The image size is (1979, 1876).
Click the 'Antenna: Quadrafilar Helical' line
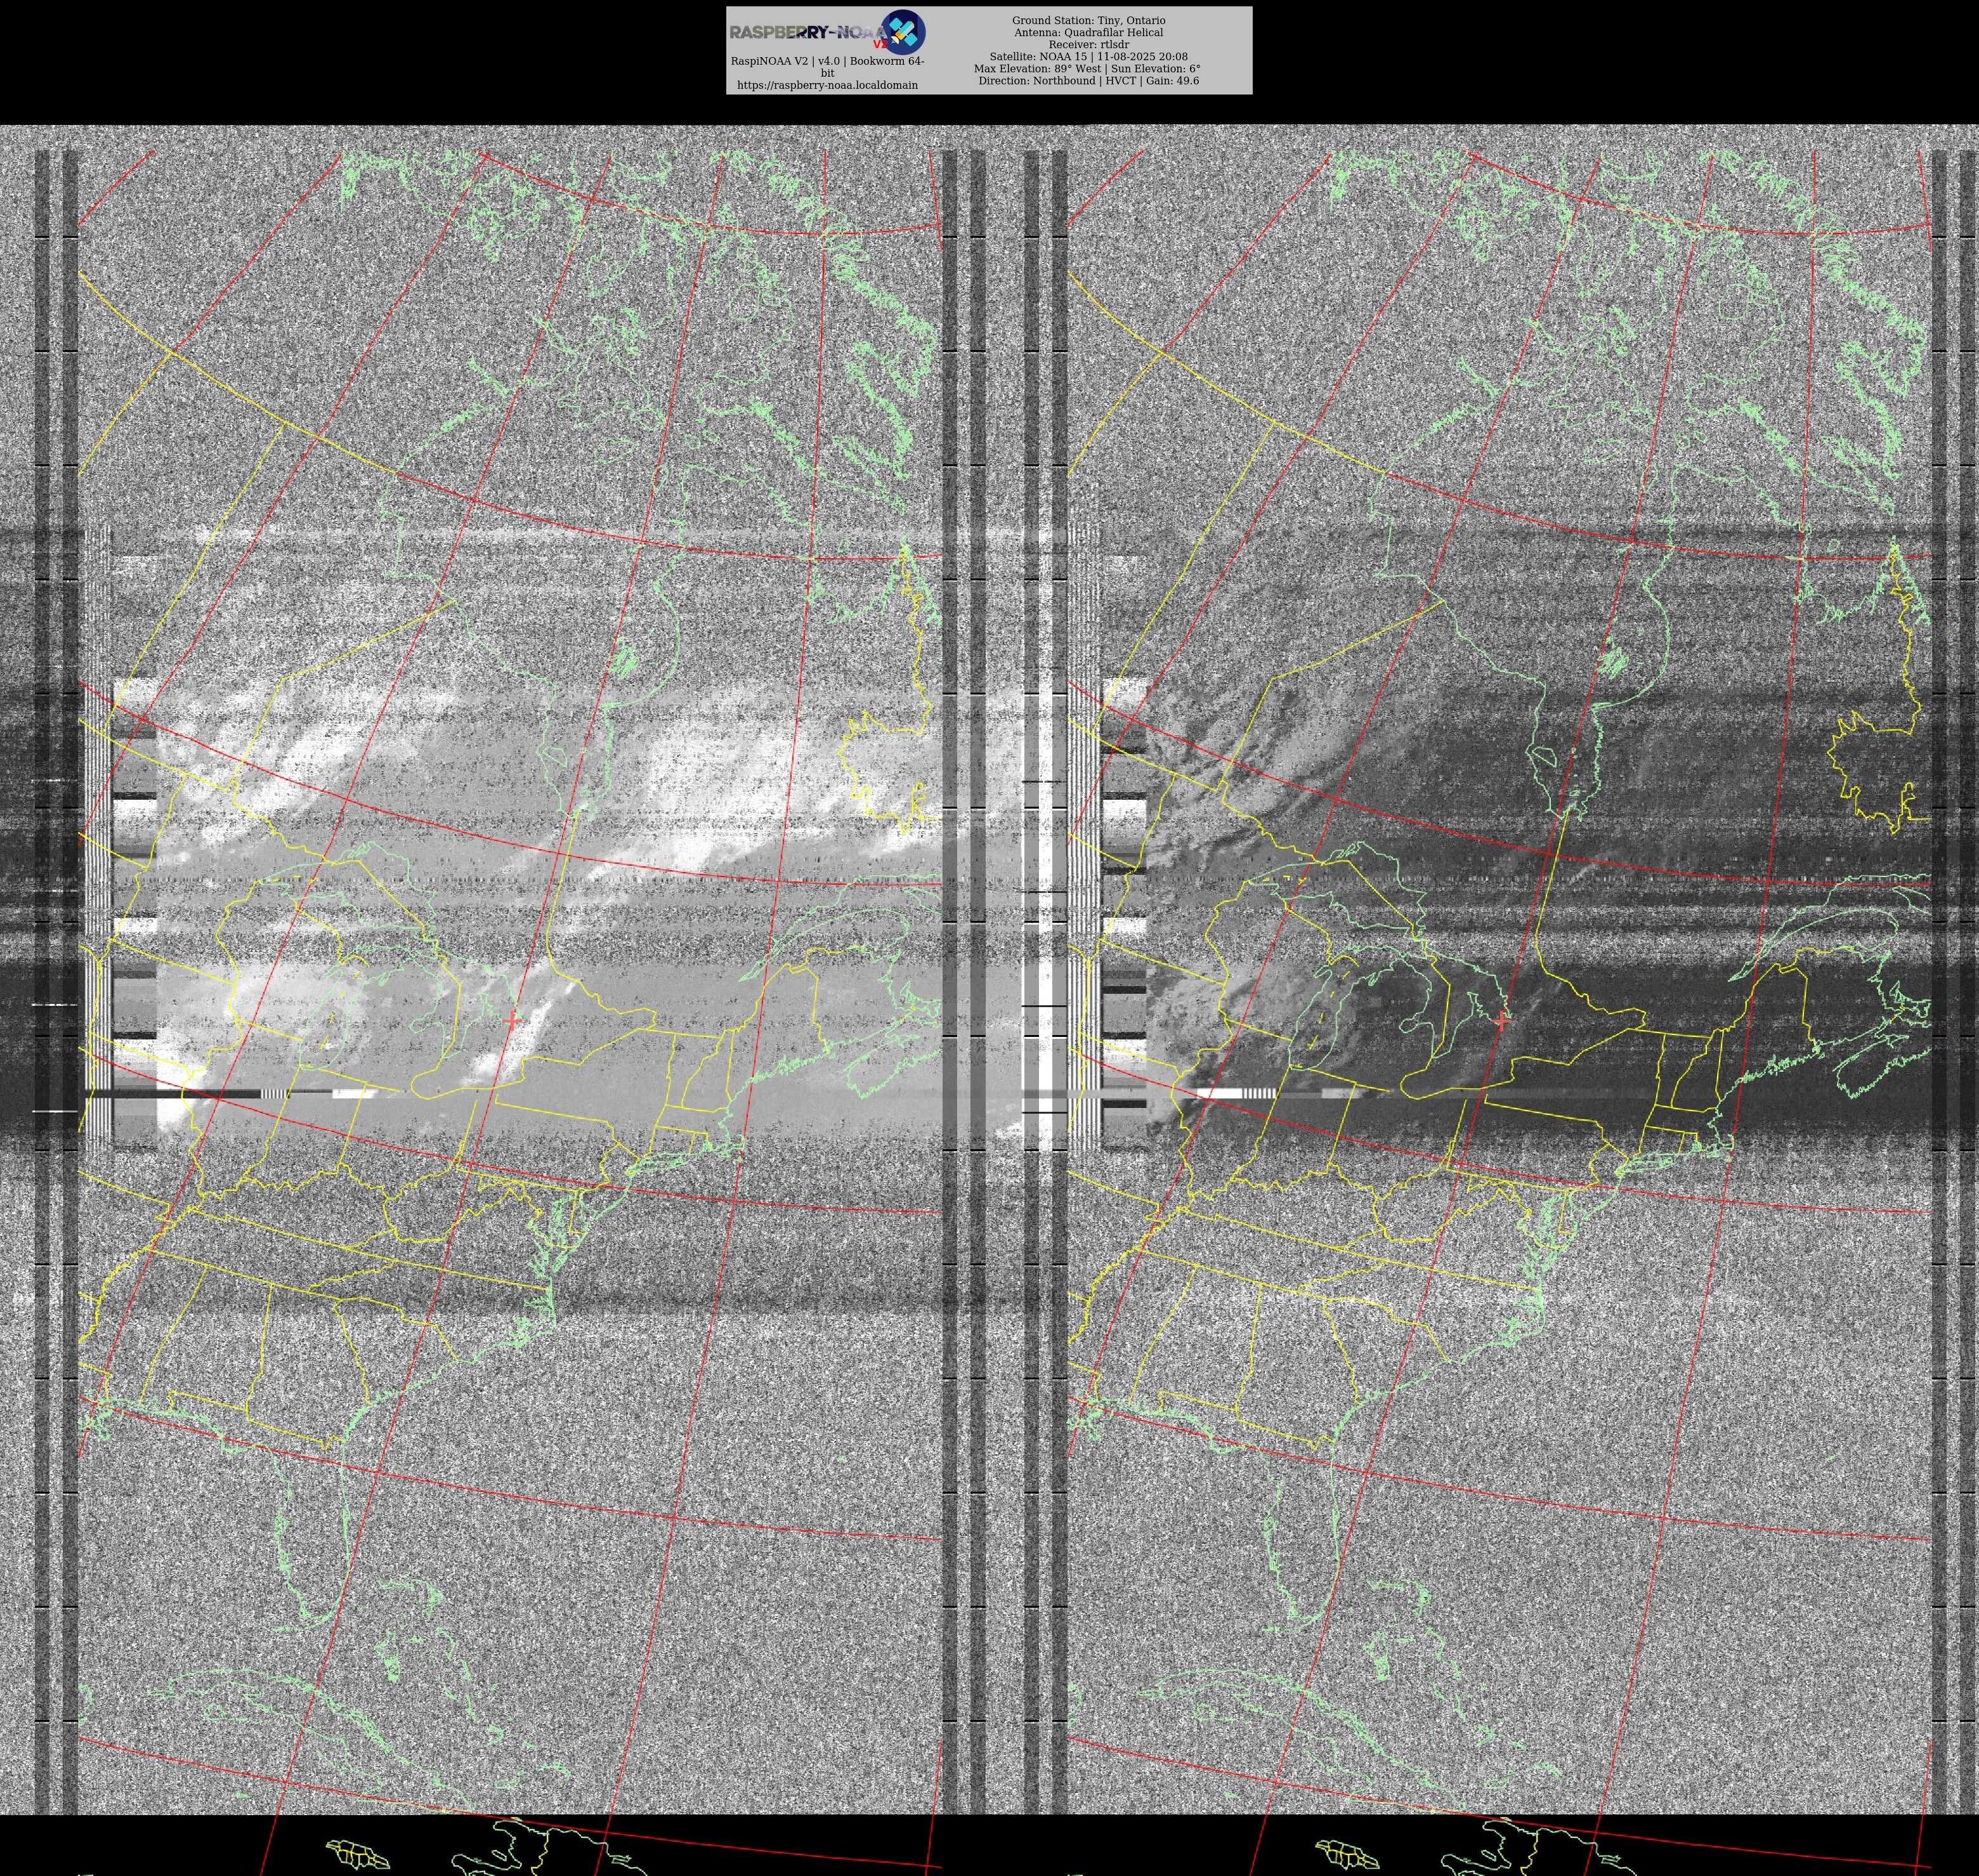pyautogui.click(x=1088, y=32)
